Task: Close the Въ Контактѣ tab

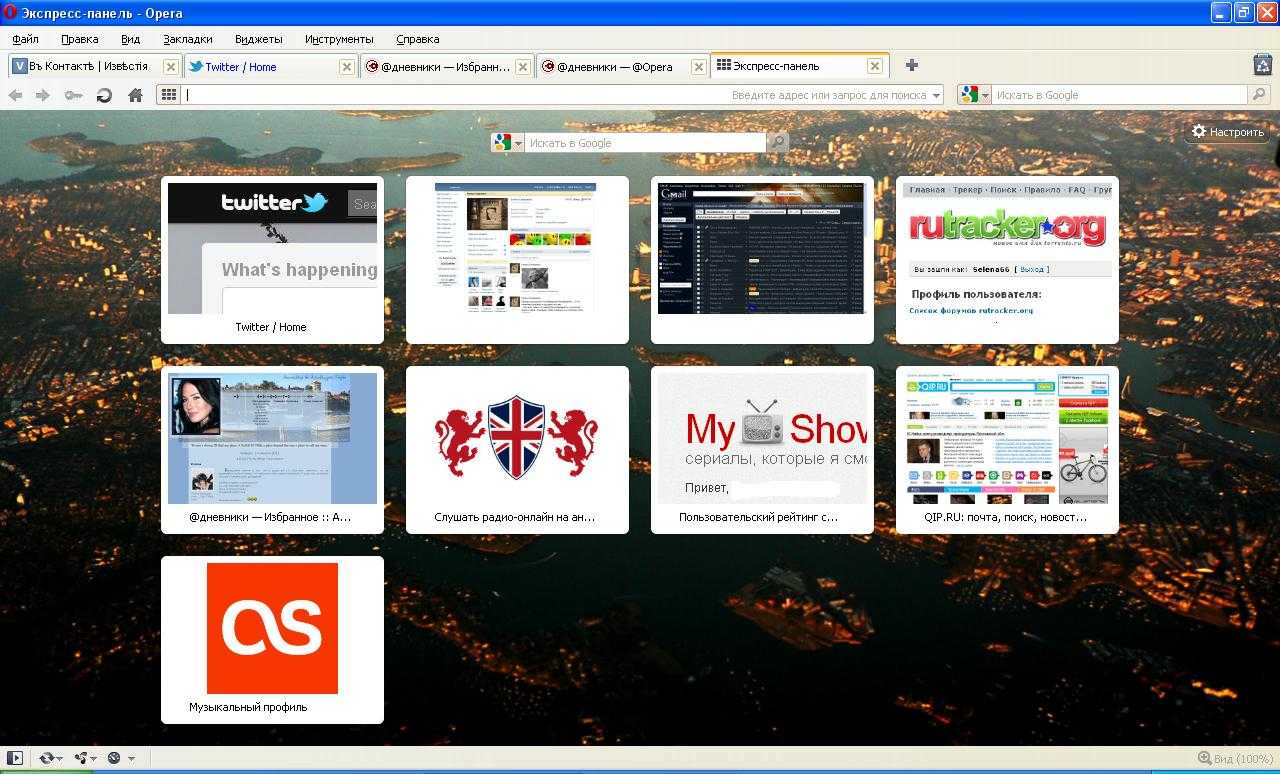Action: tap(170, 67)
